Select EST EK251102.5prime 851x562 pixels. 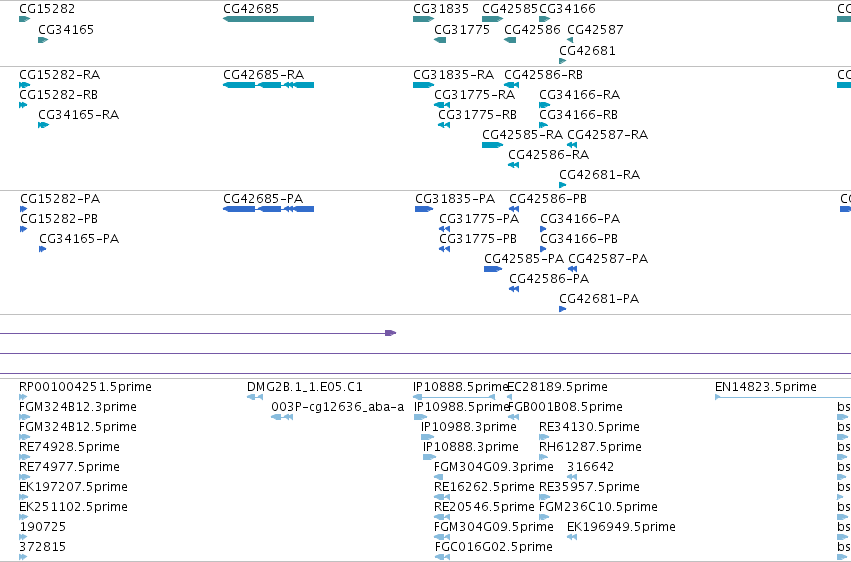pos(73,507)
